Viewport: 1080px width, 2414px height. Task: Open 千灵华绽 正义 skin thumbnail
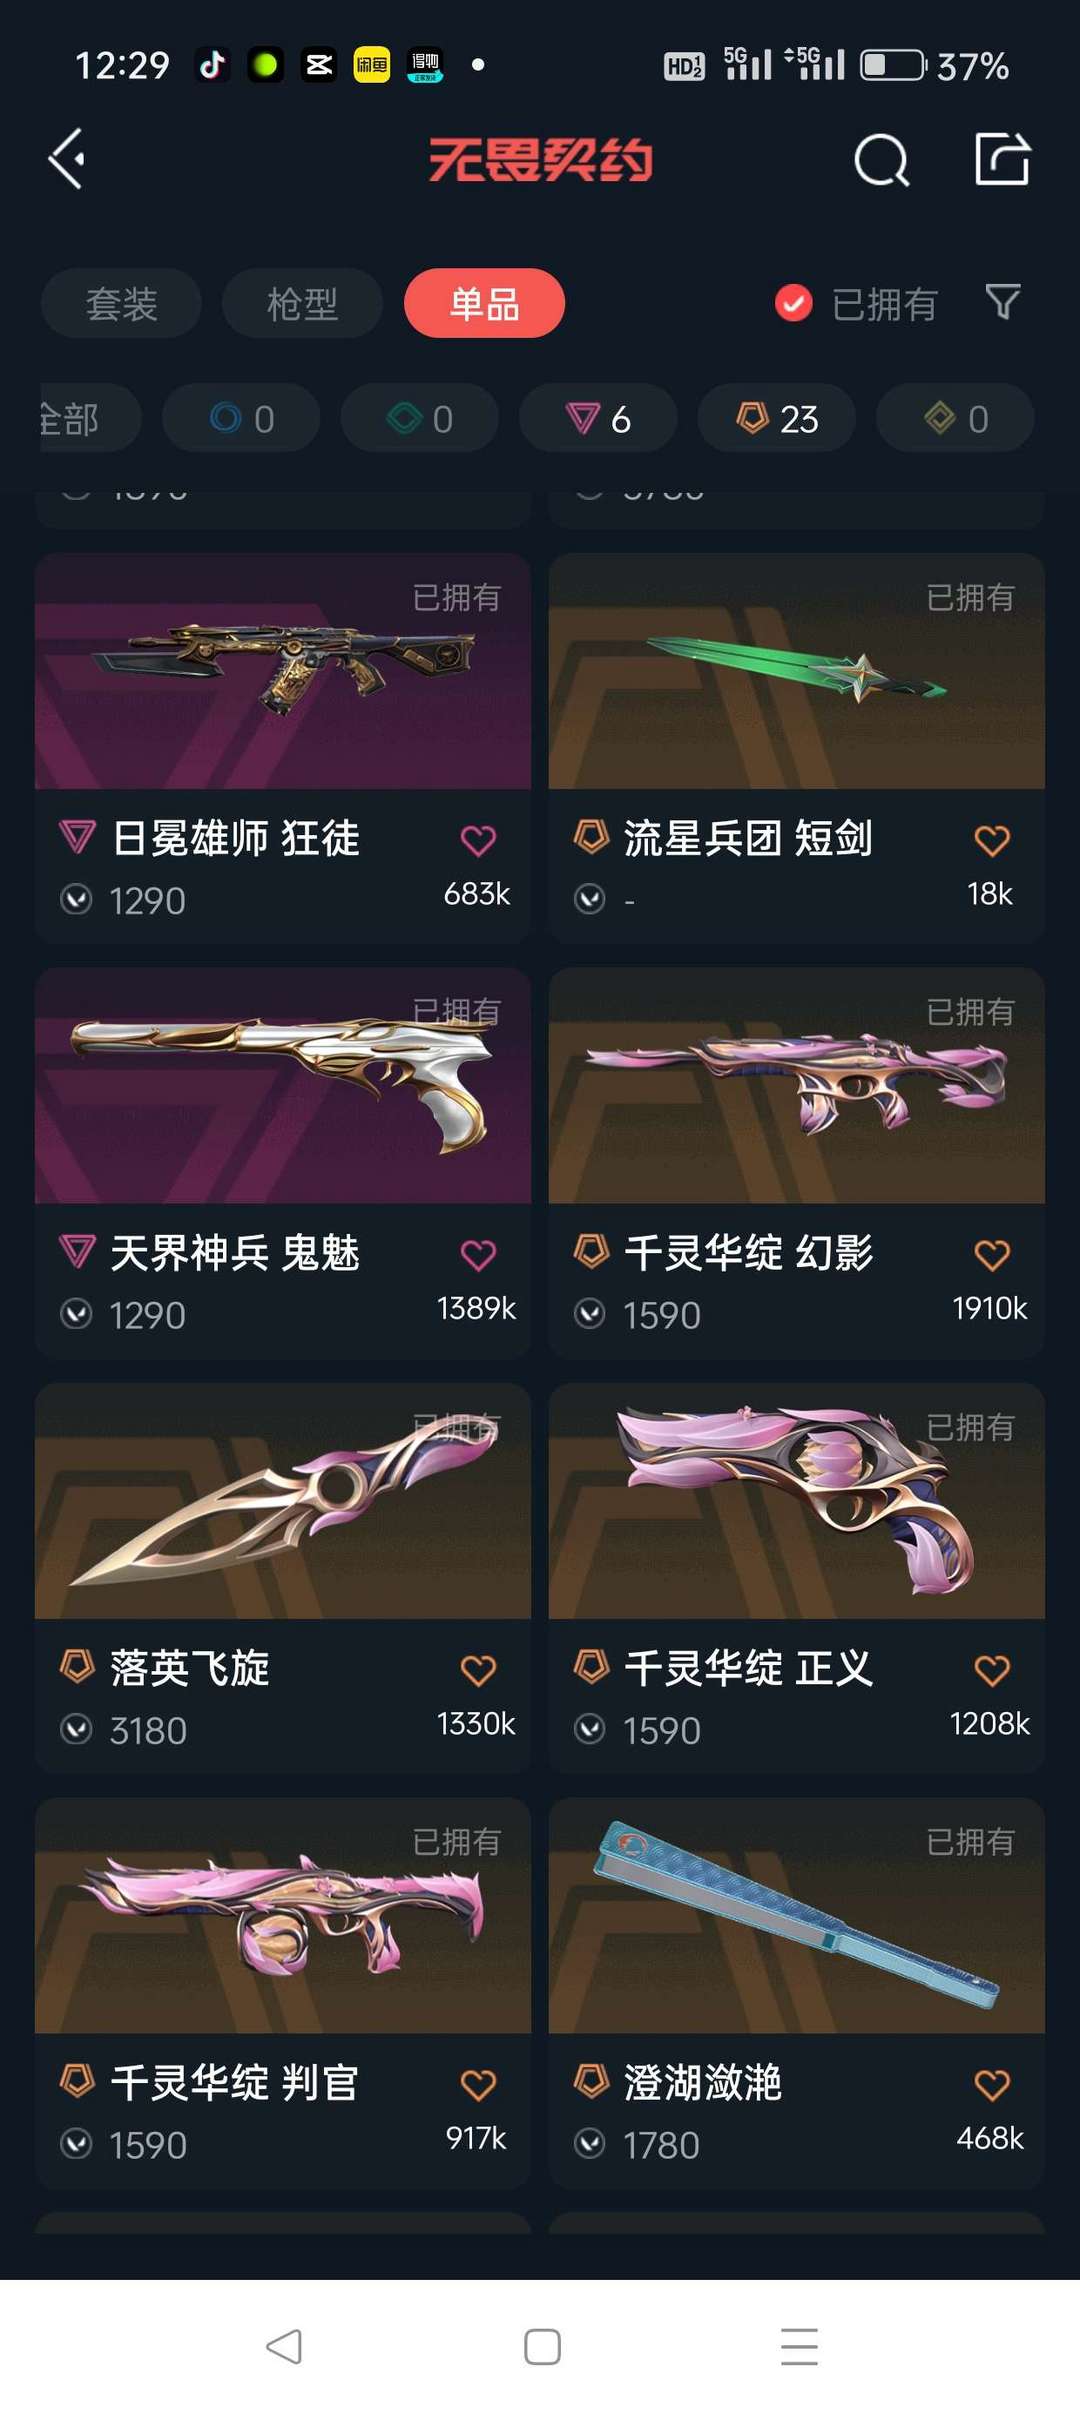click(797, 1500)
